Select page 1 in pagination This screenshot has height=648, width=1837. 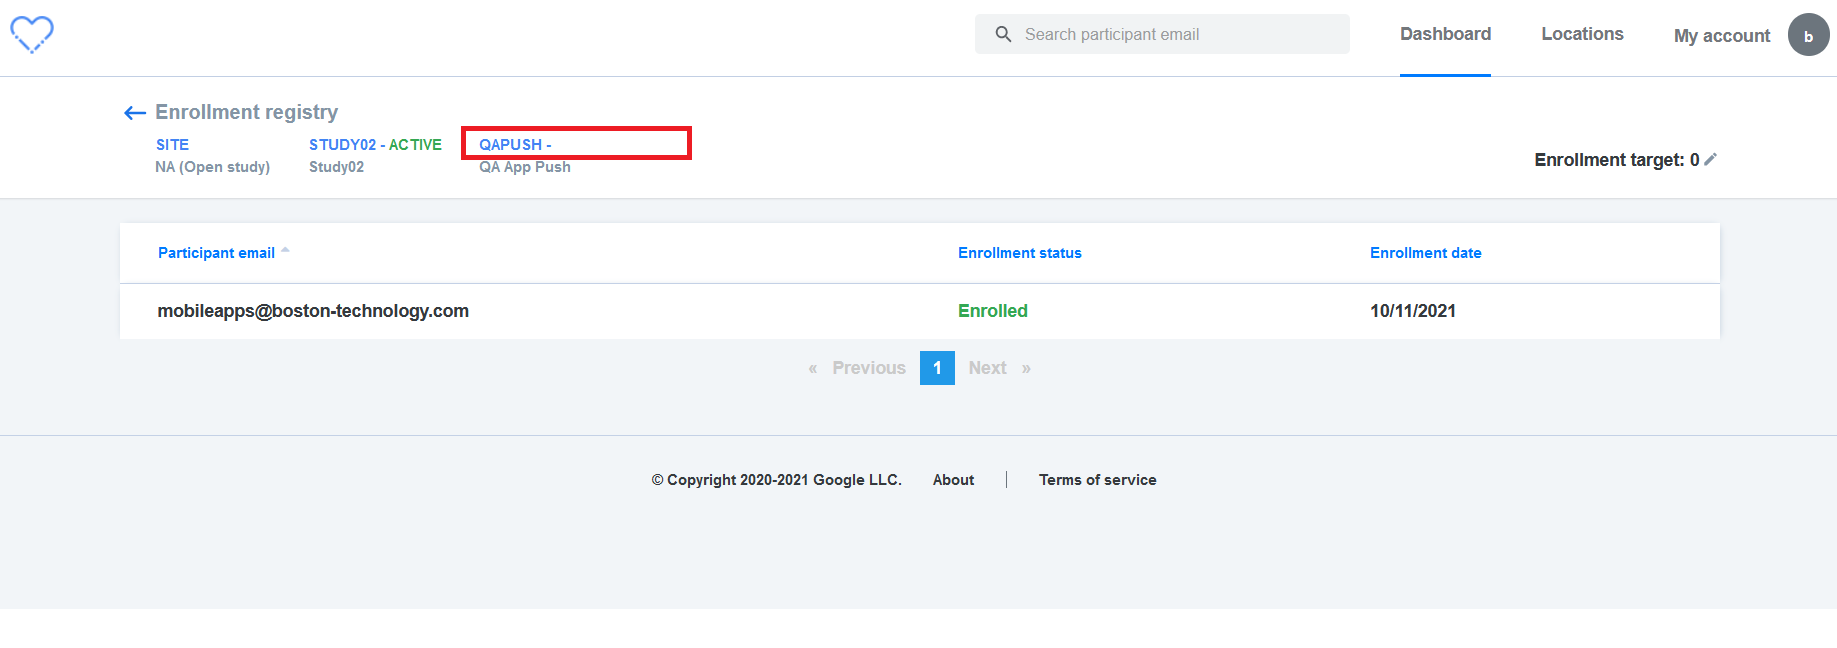pyautogui.click(x=937, y=368)
